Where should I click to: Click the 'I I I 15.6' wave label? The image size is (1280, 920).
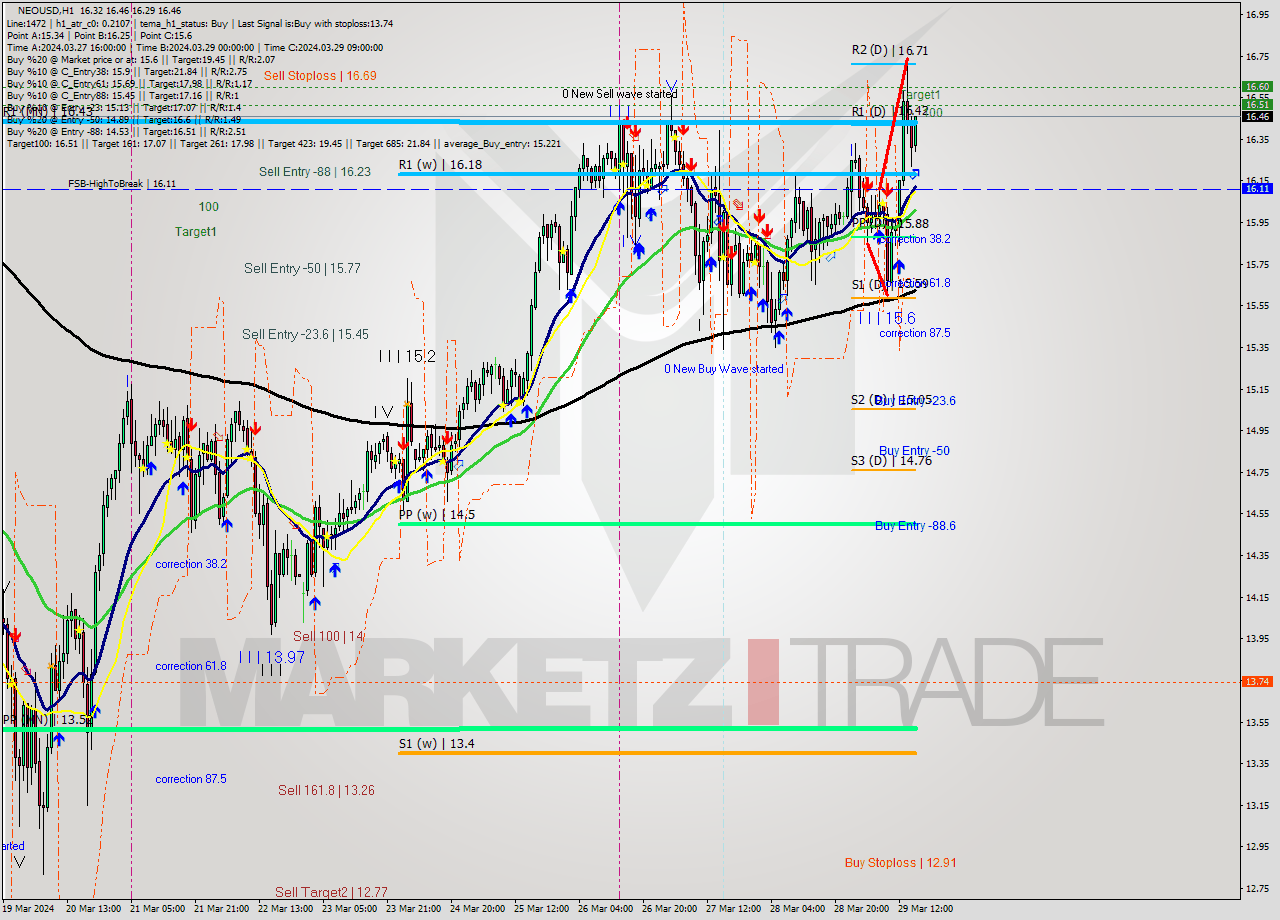pos(886,318)
